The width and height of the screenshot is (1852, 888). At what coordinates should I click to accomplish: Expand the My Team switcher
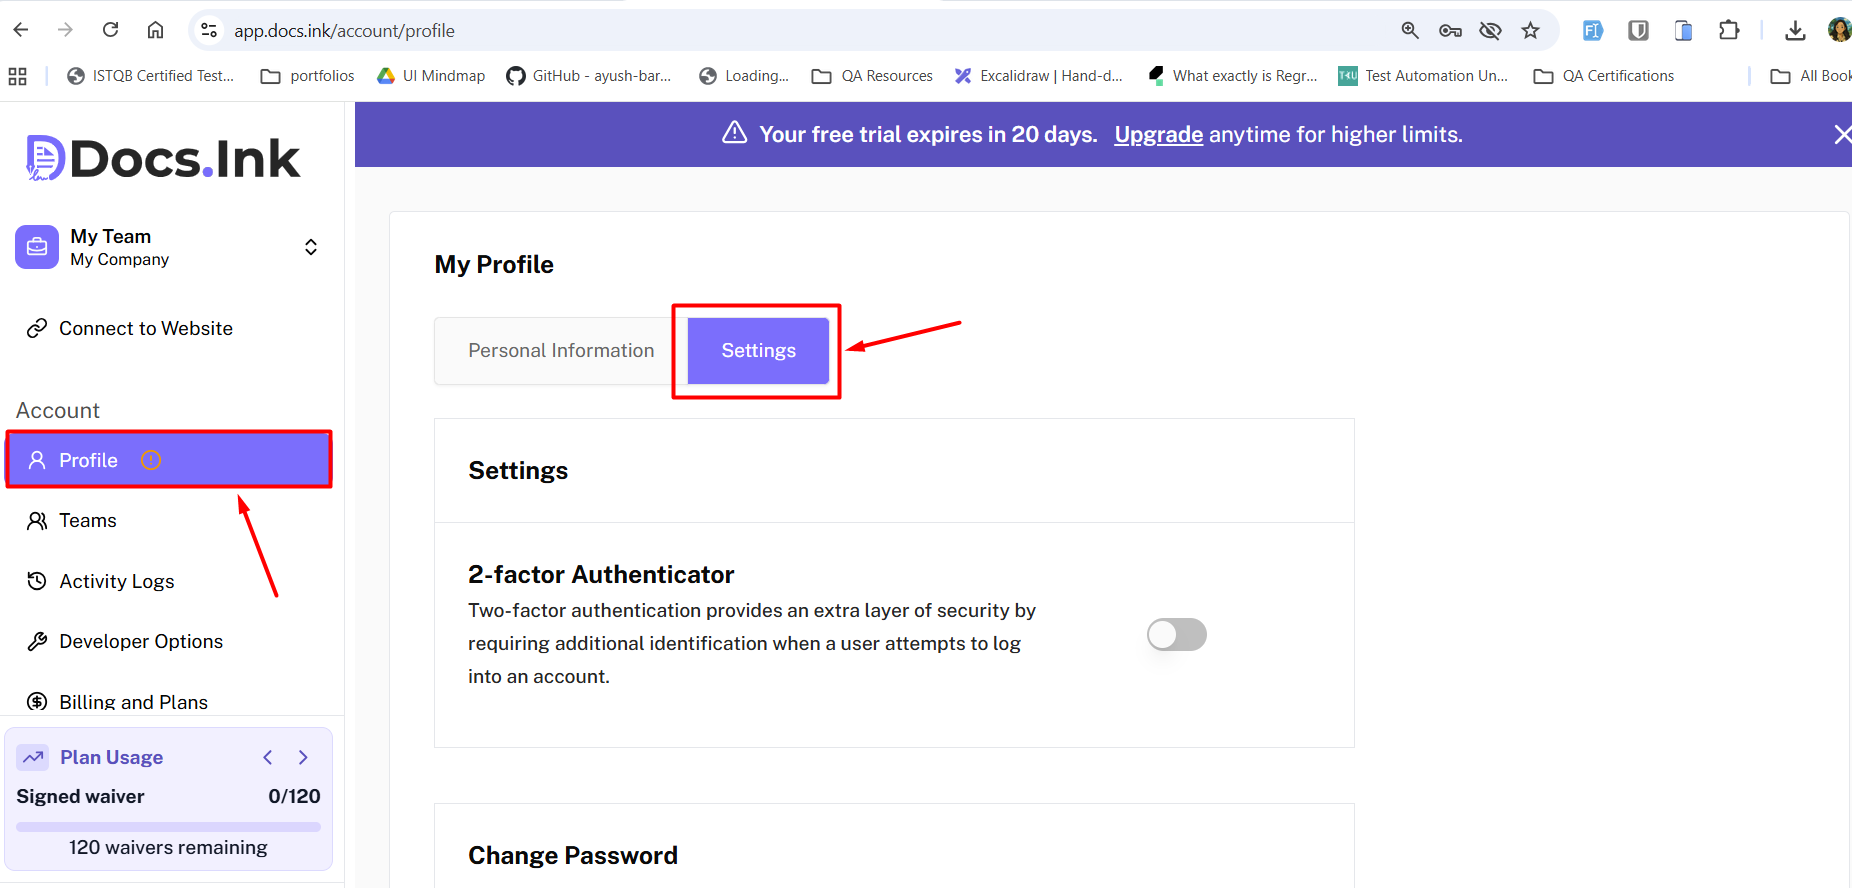point(311,247)
